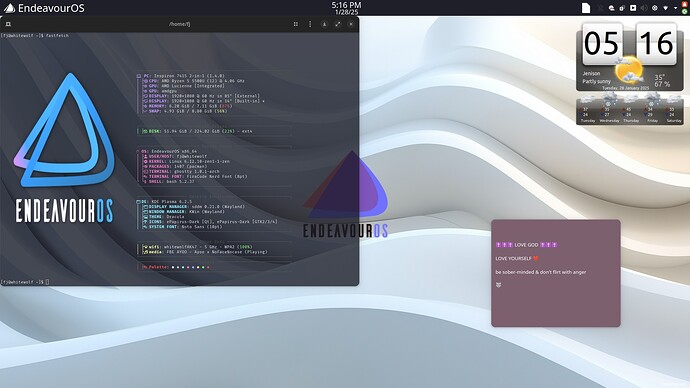Click the terminal new-tab icon in header
The width and height of the screenshot is (690, 388).
[8, 24]
